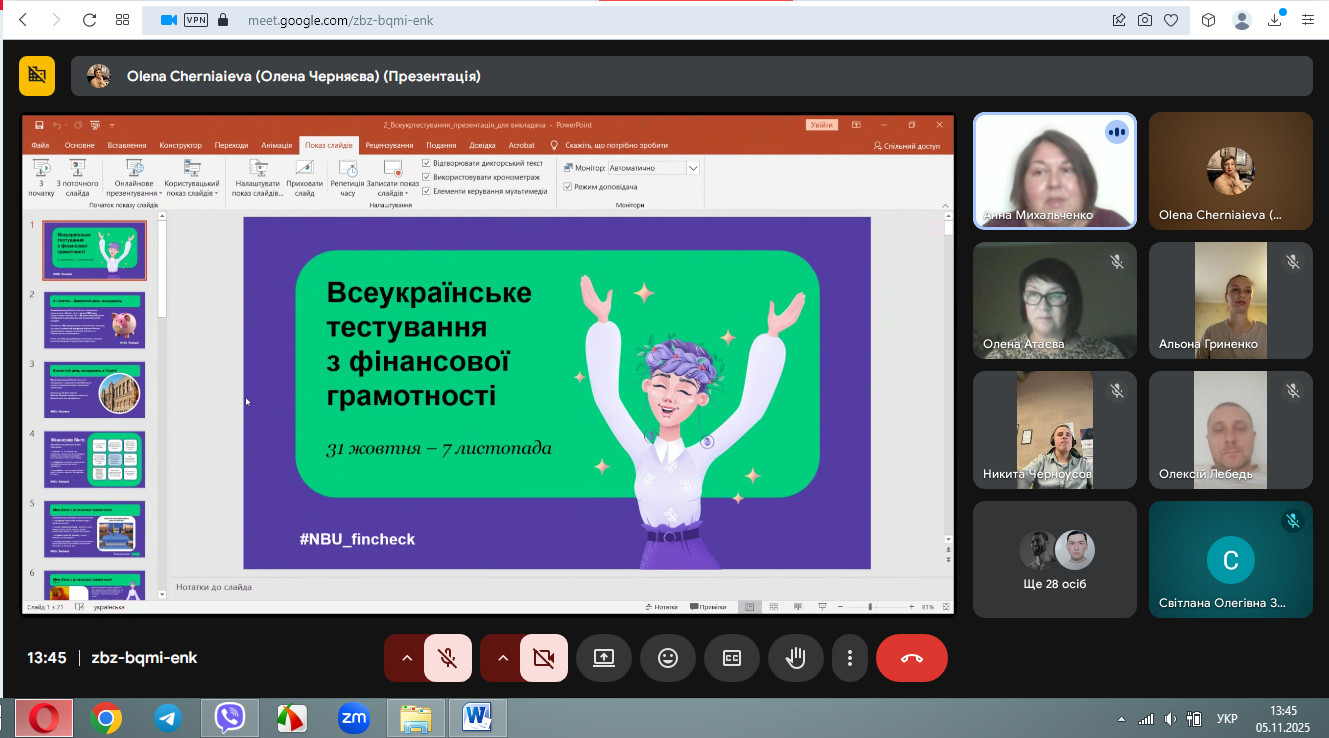Expand the camera video settings arrow
1329x738 pixels.
503,658
